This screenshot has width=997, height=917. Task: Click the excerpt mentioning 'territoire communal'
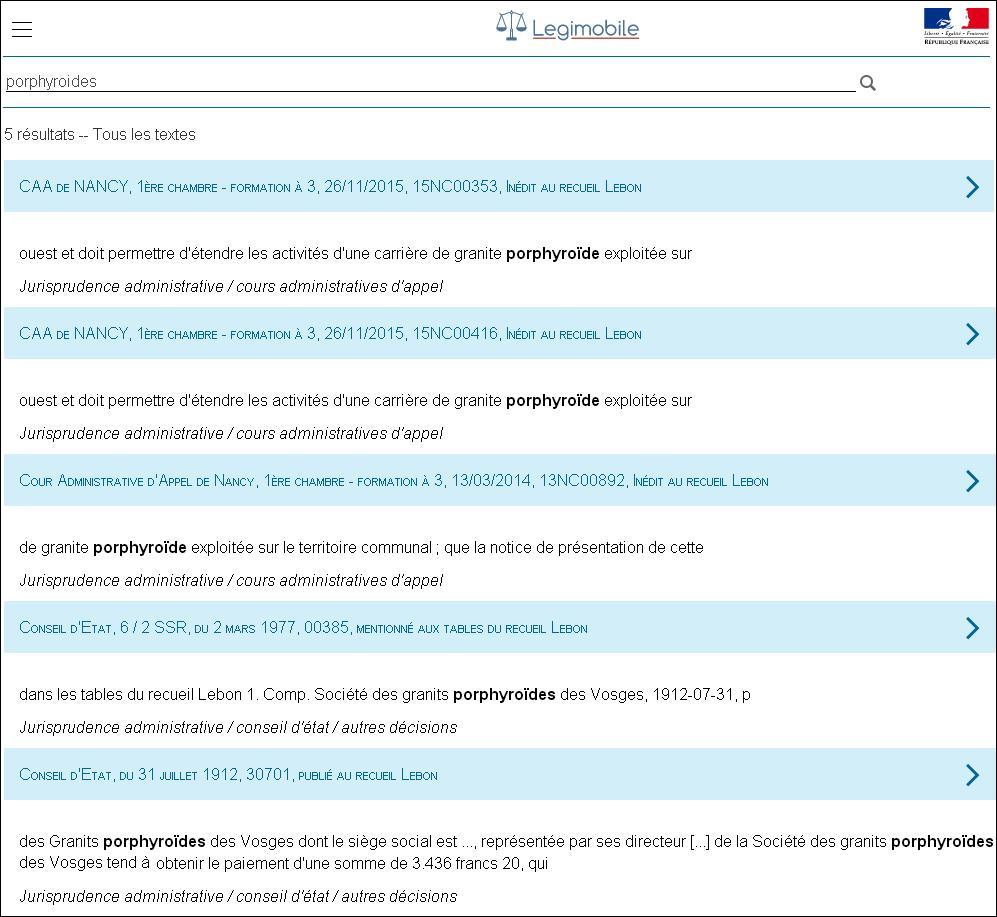point(361,548)
